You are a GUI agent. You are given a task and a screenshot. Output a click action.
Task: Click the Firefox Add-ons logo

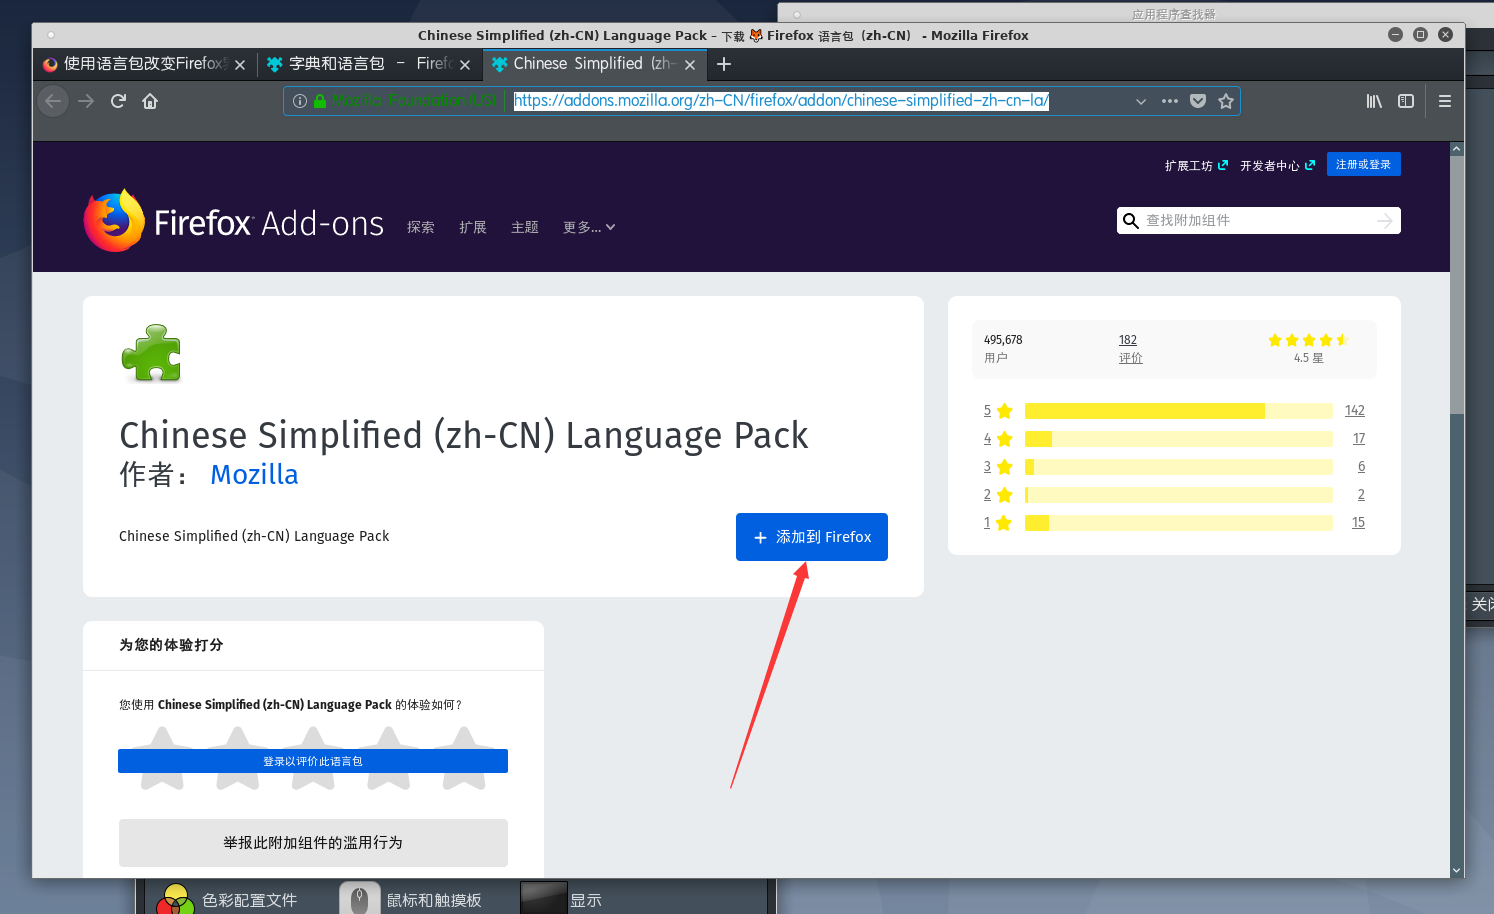point(234,222)
